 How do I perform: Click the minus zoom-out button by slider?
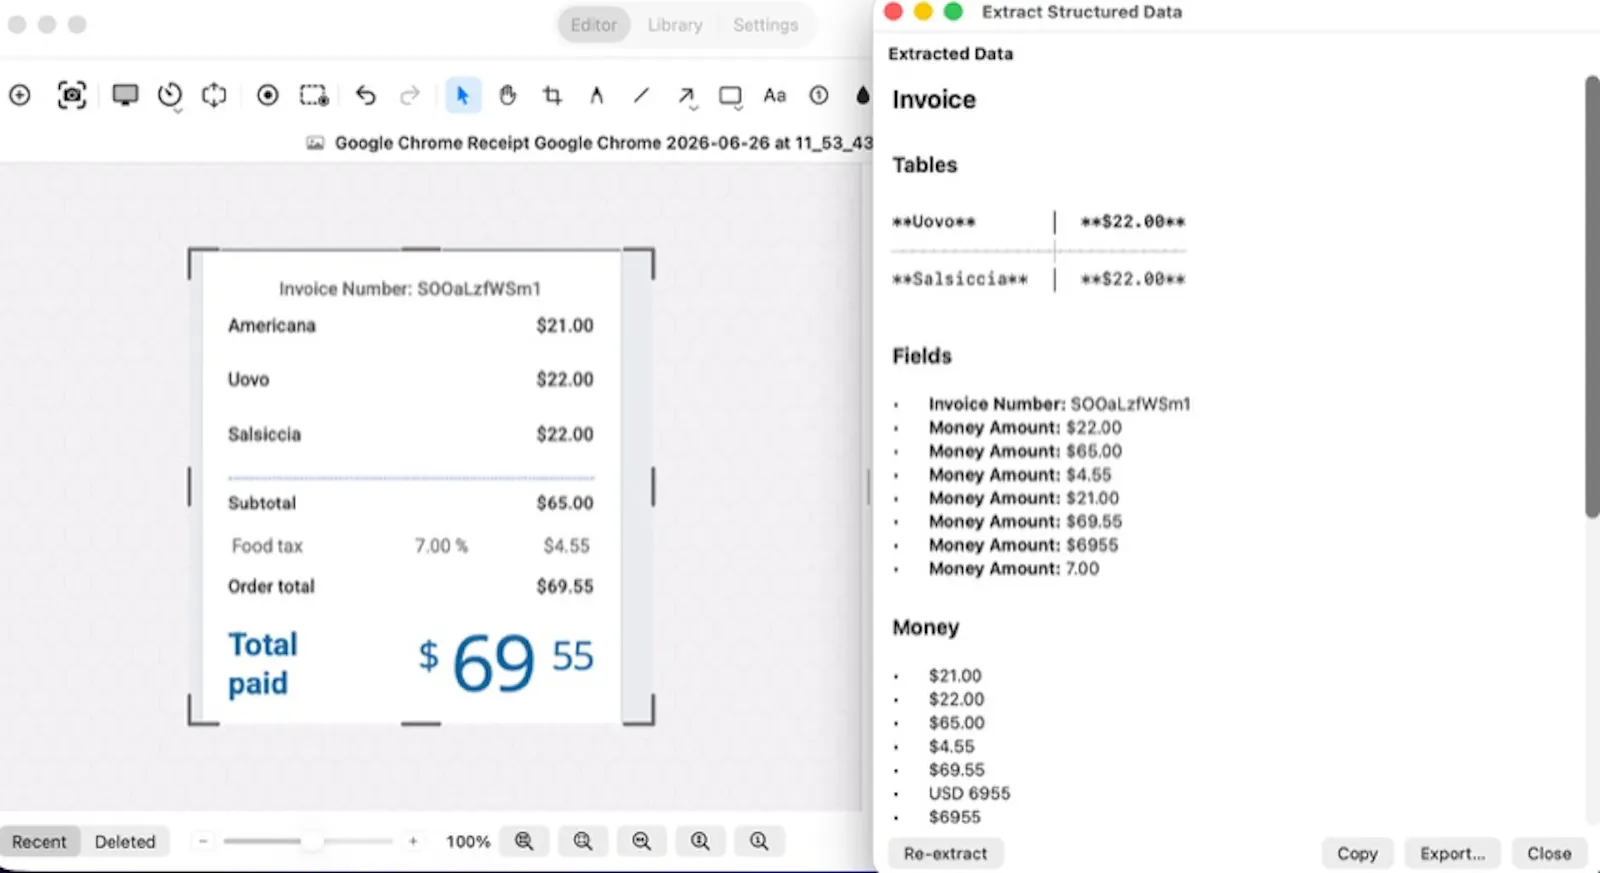point(203,841)
